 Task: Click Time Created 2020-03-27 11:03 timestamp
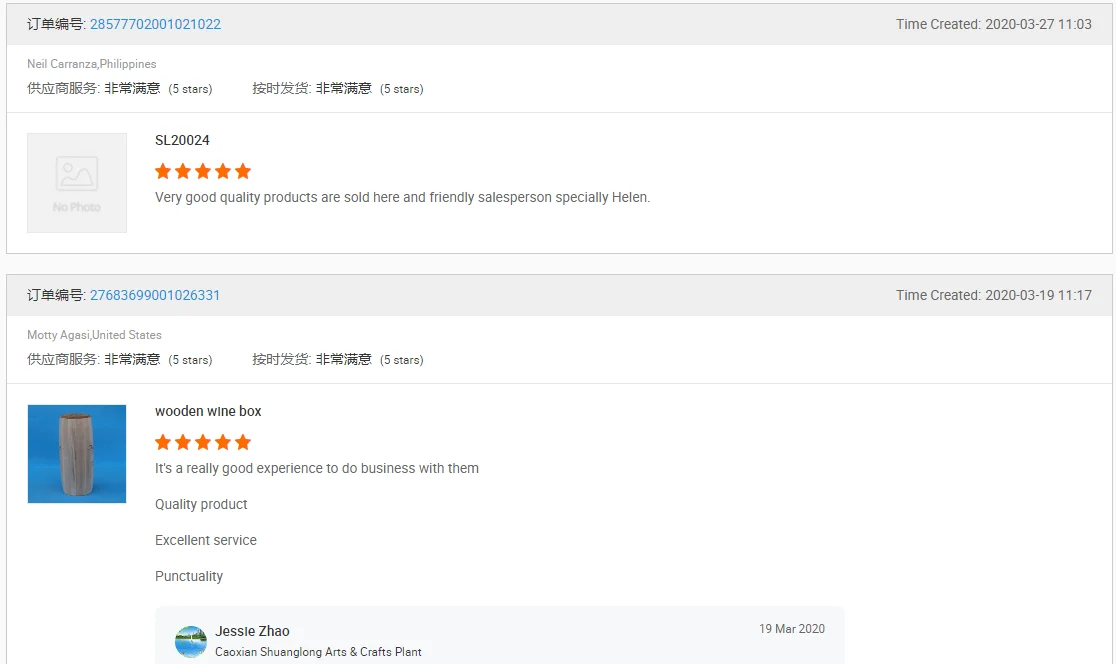point(993,24)
